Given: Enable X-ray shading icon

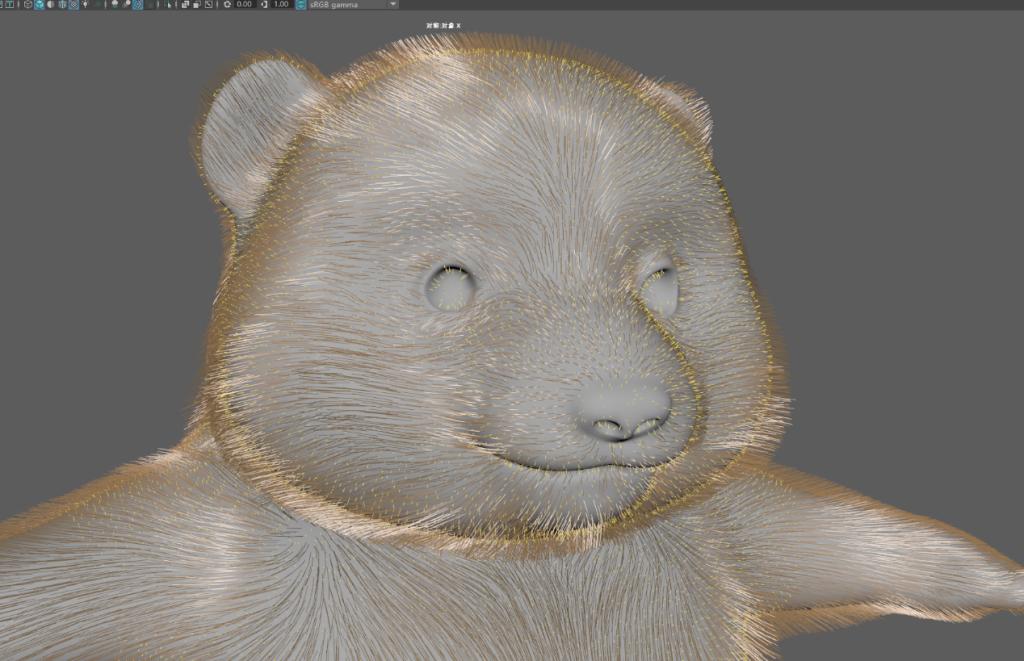Looking at the screenshot, I should [185, 5].
